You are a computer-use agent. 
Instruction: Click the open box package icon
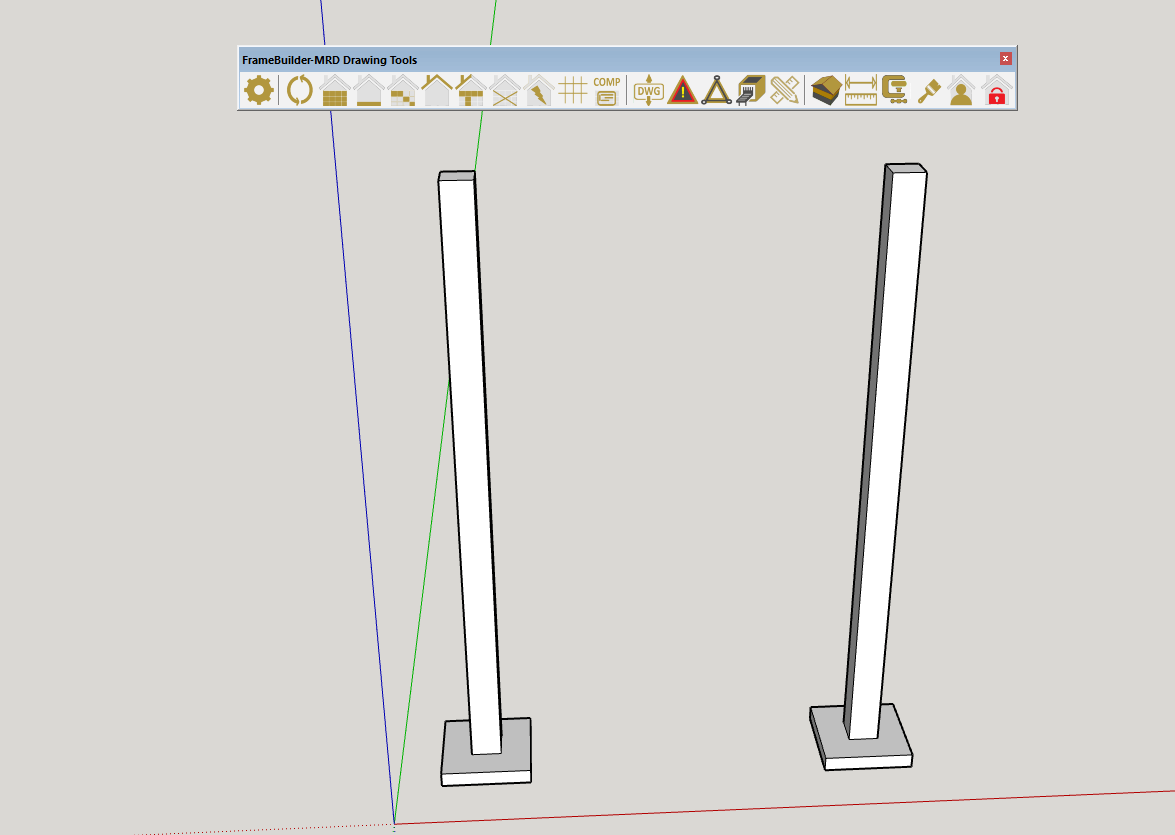click(827, 90)
